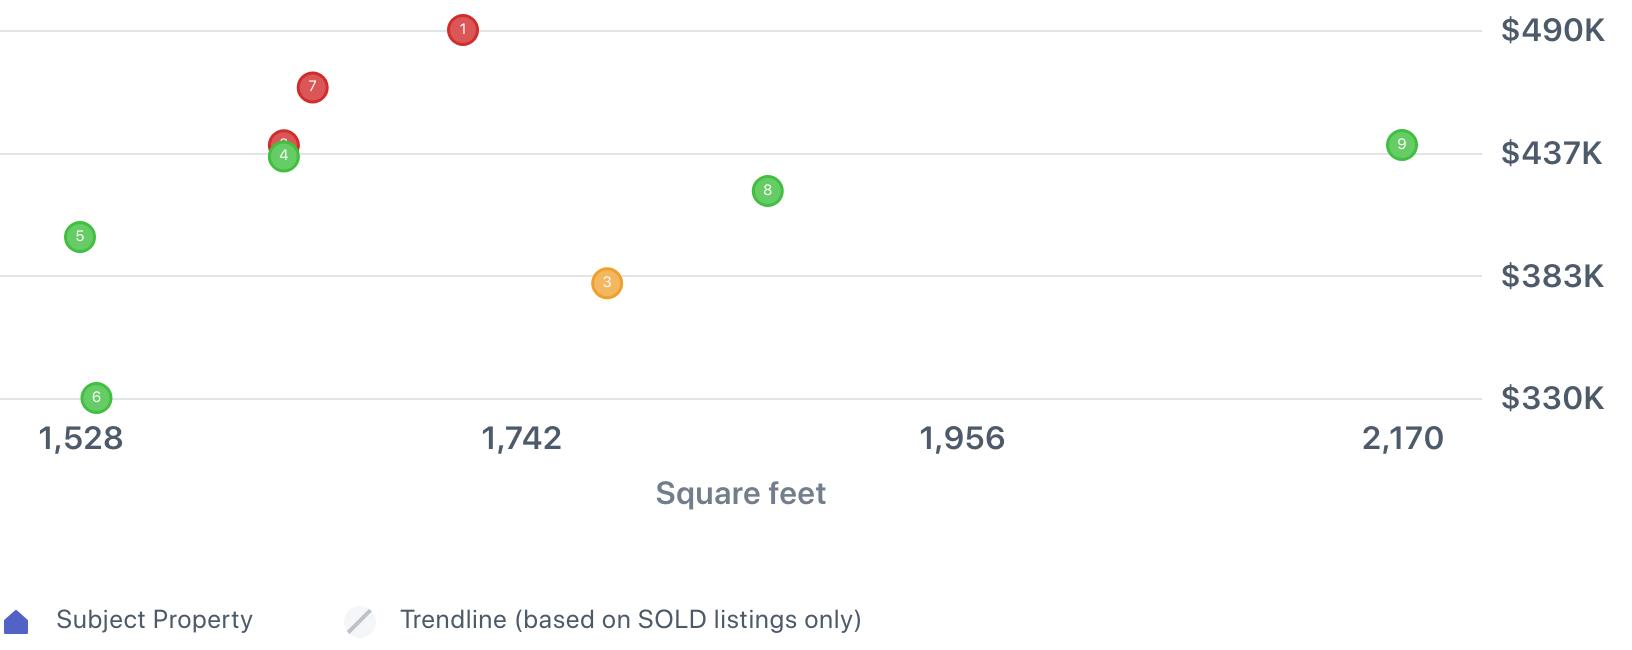Select green marker 5 on chart
Image resolution: width=1632 pixels, height=650 pixels.
pos(80,237)
